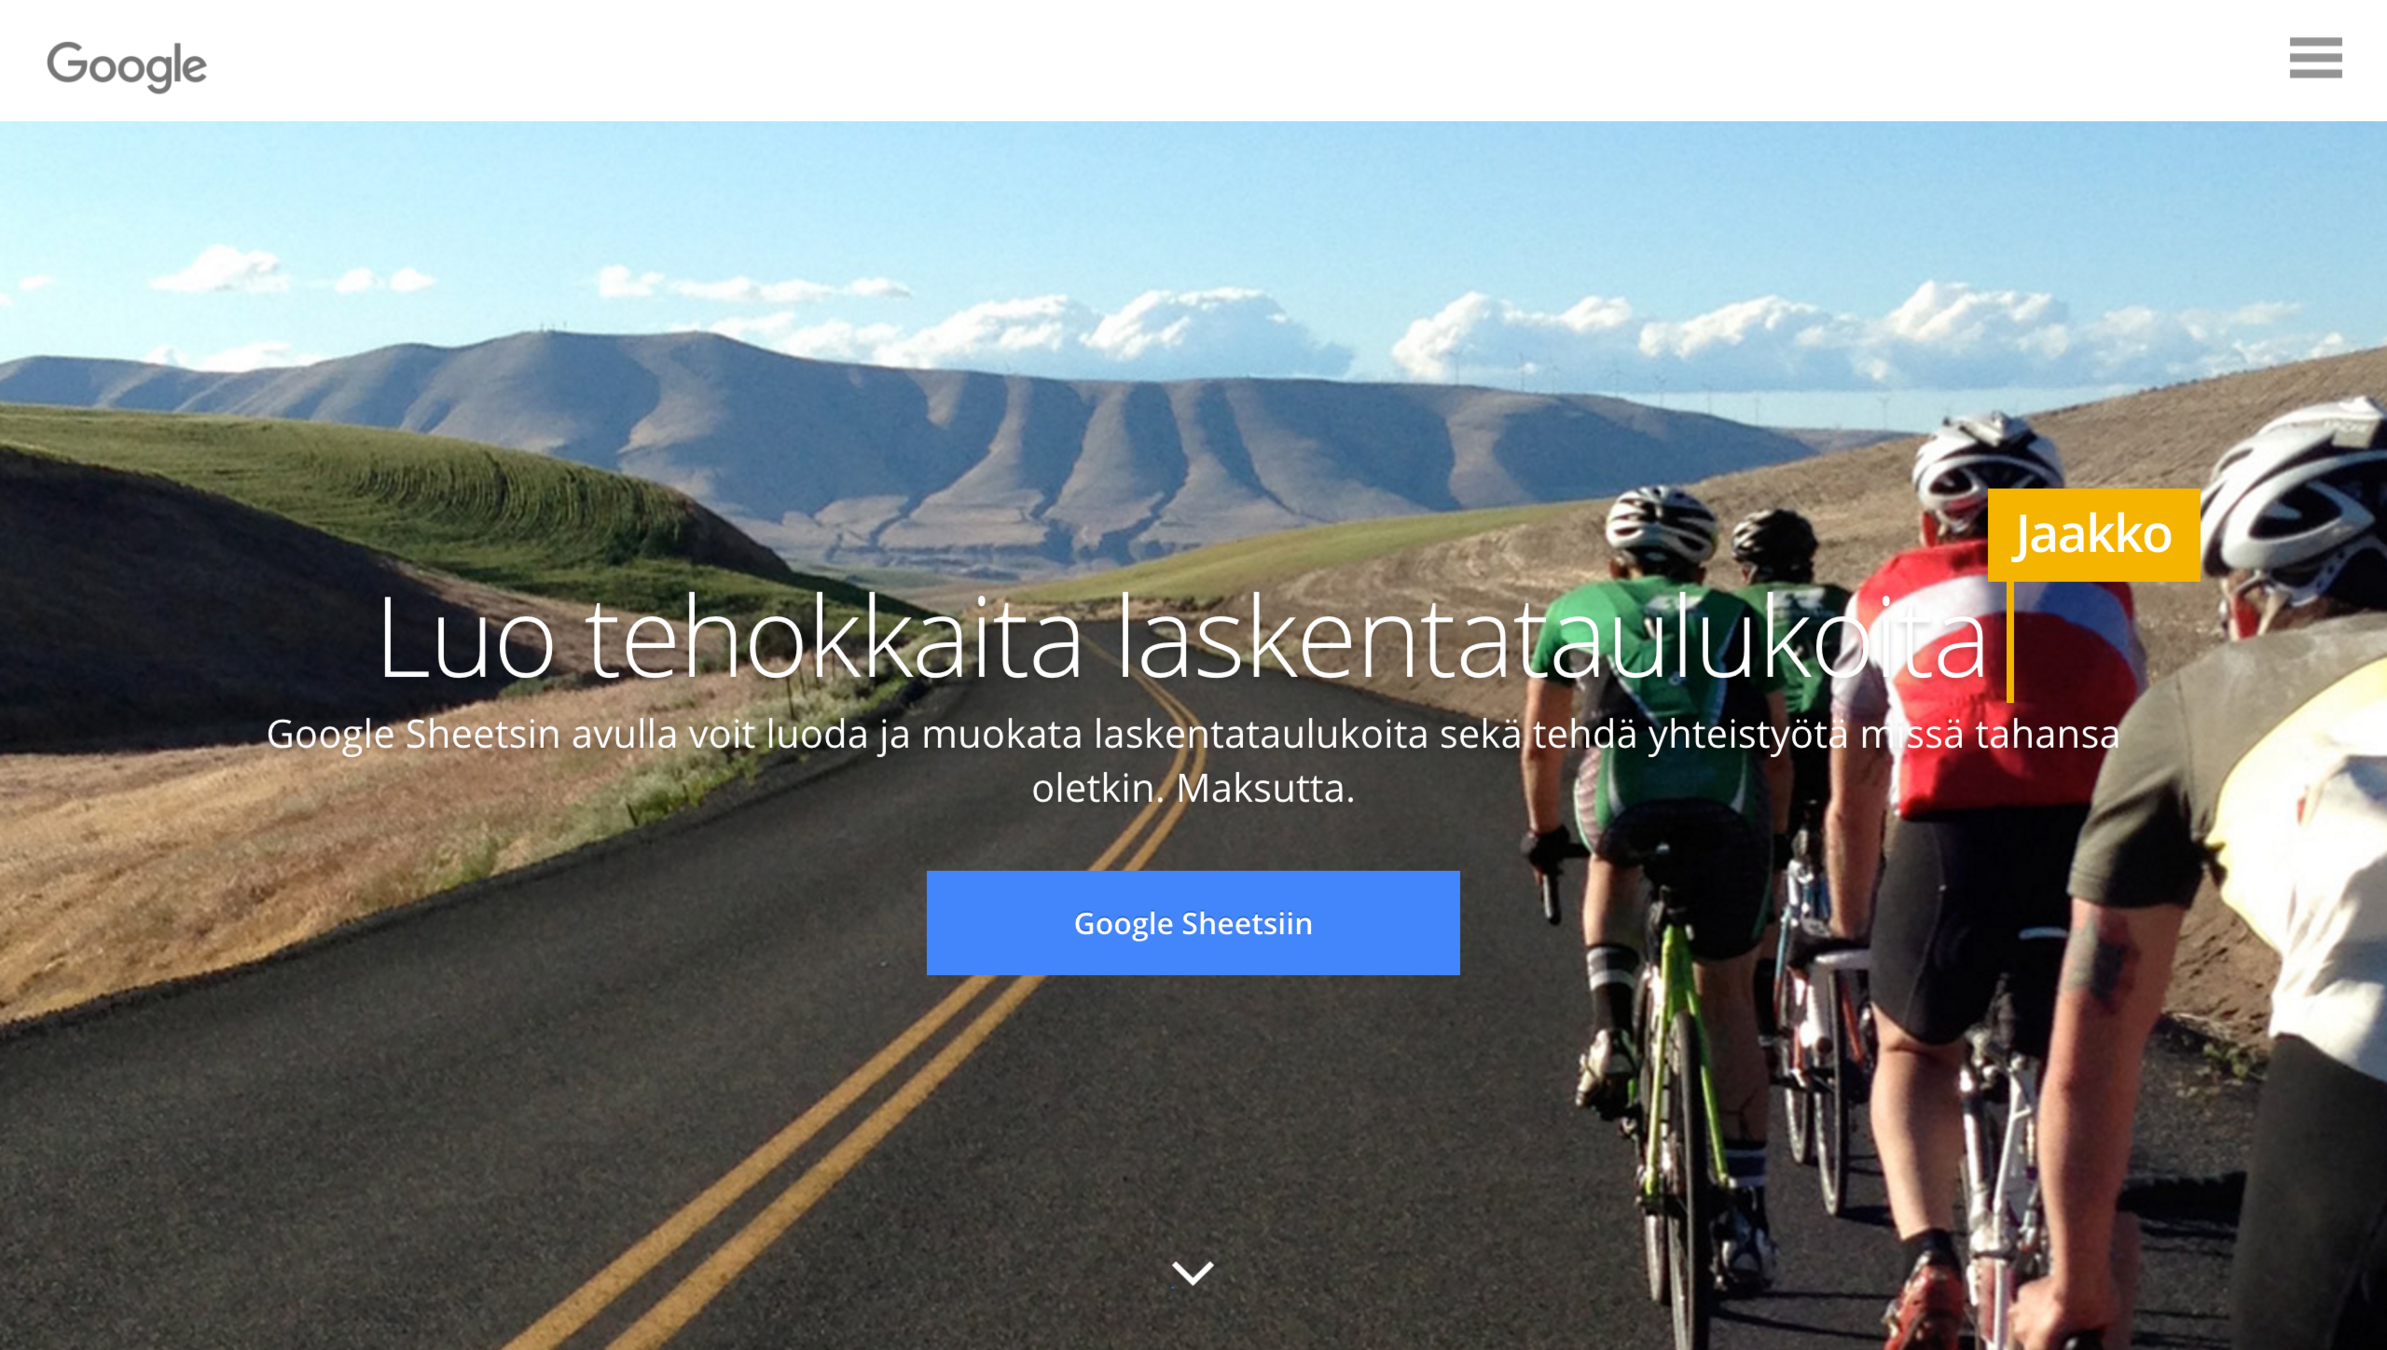Click the empty white header bar area
The width and height of the screenshot is (2387, 1350).
[1200, 60]
